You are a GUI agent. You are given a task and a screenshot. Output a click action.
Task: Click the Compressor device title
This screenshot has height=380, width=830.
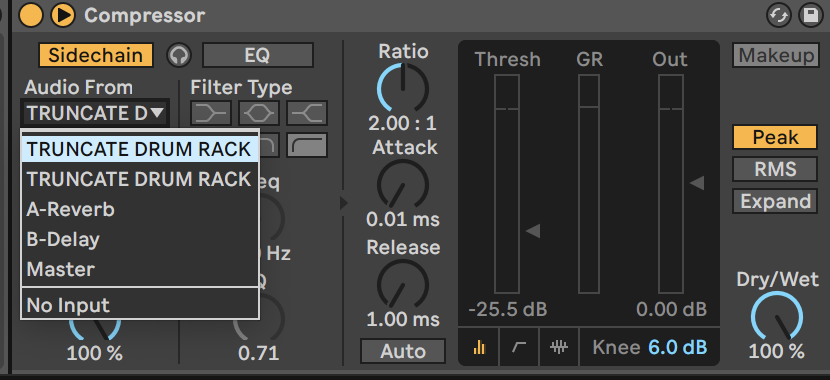point(145,15)
